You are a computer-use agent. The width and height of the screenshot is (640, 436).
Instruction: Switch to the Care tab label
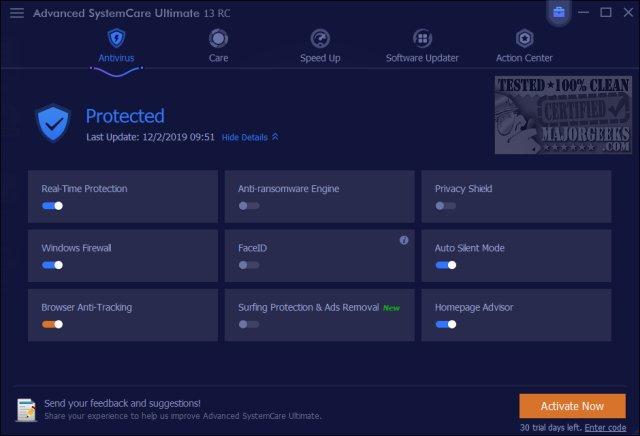(x=218, y=58)
